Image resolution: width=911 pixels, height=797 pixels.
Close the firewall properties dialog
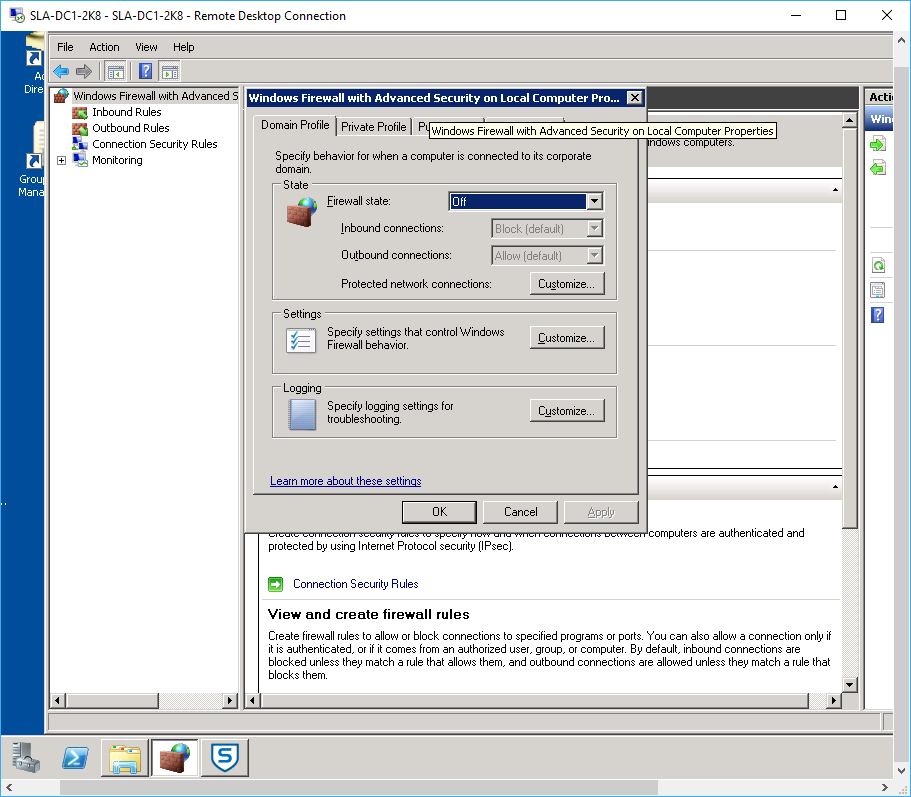pyautogui.click(x=634, y=98)
